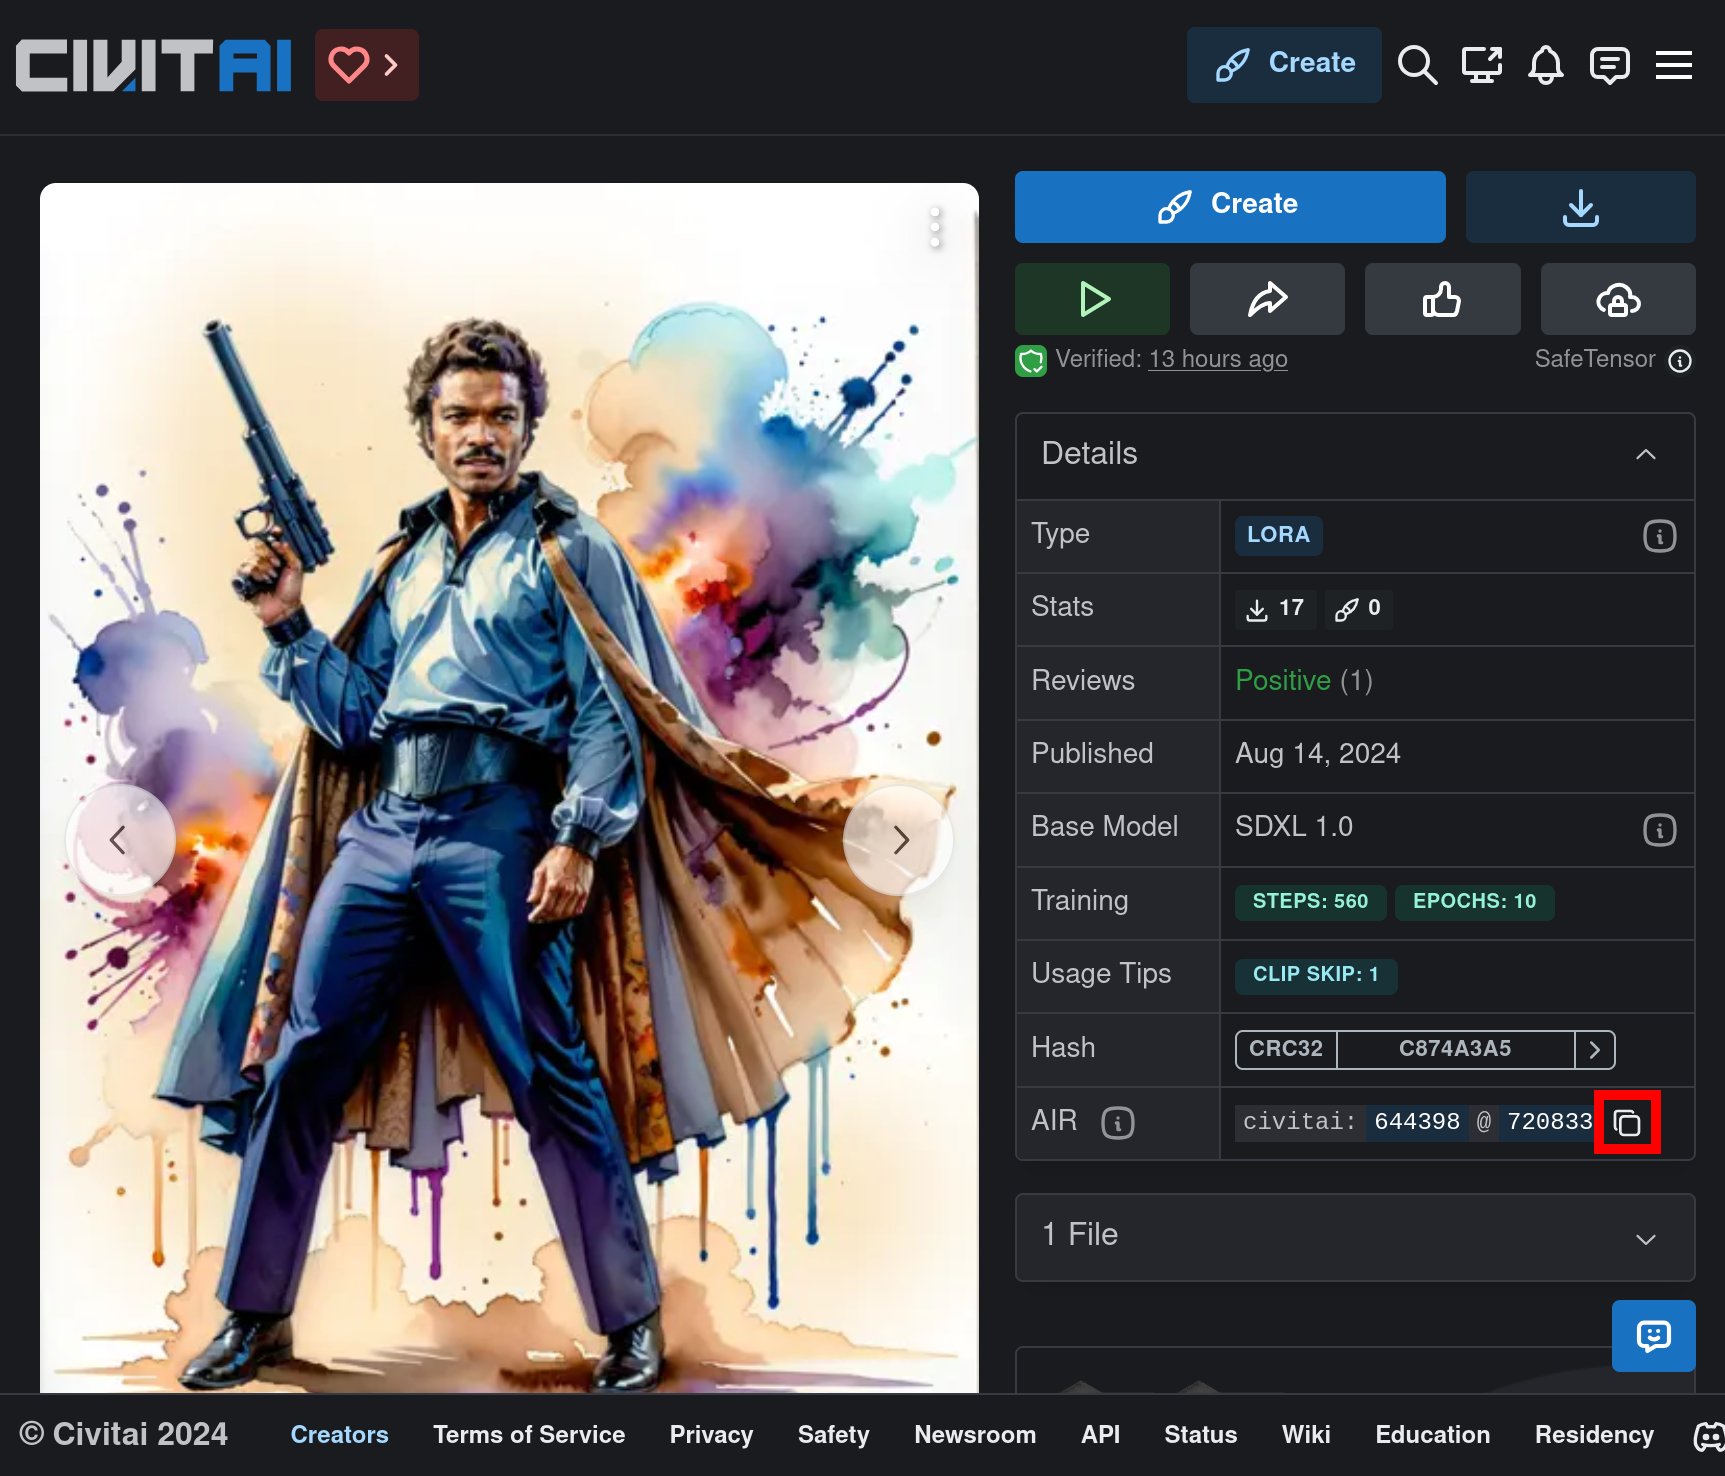Open Newsroom footer link
This screenshot has width=1725, height=1476.
pos(975,1435)
